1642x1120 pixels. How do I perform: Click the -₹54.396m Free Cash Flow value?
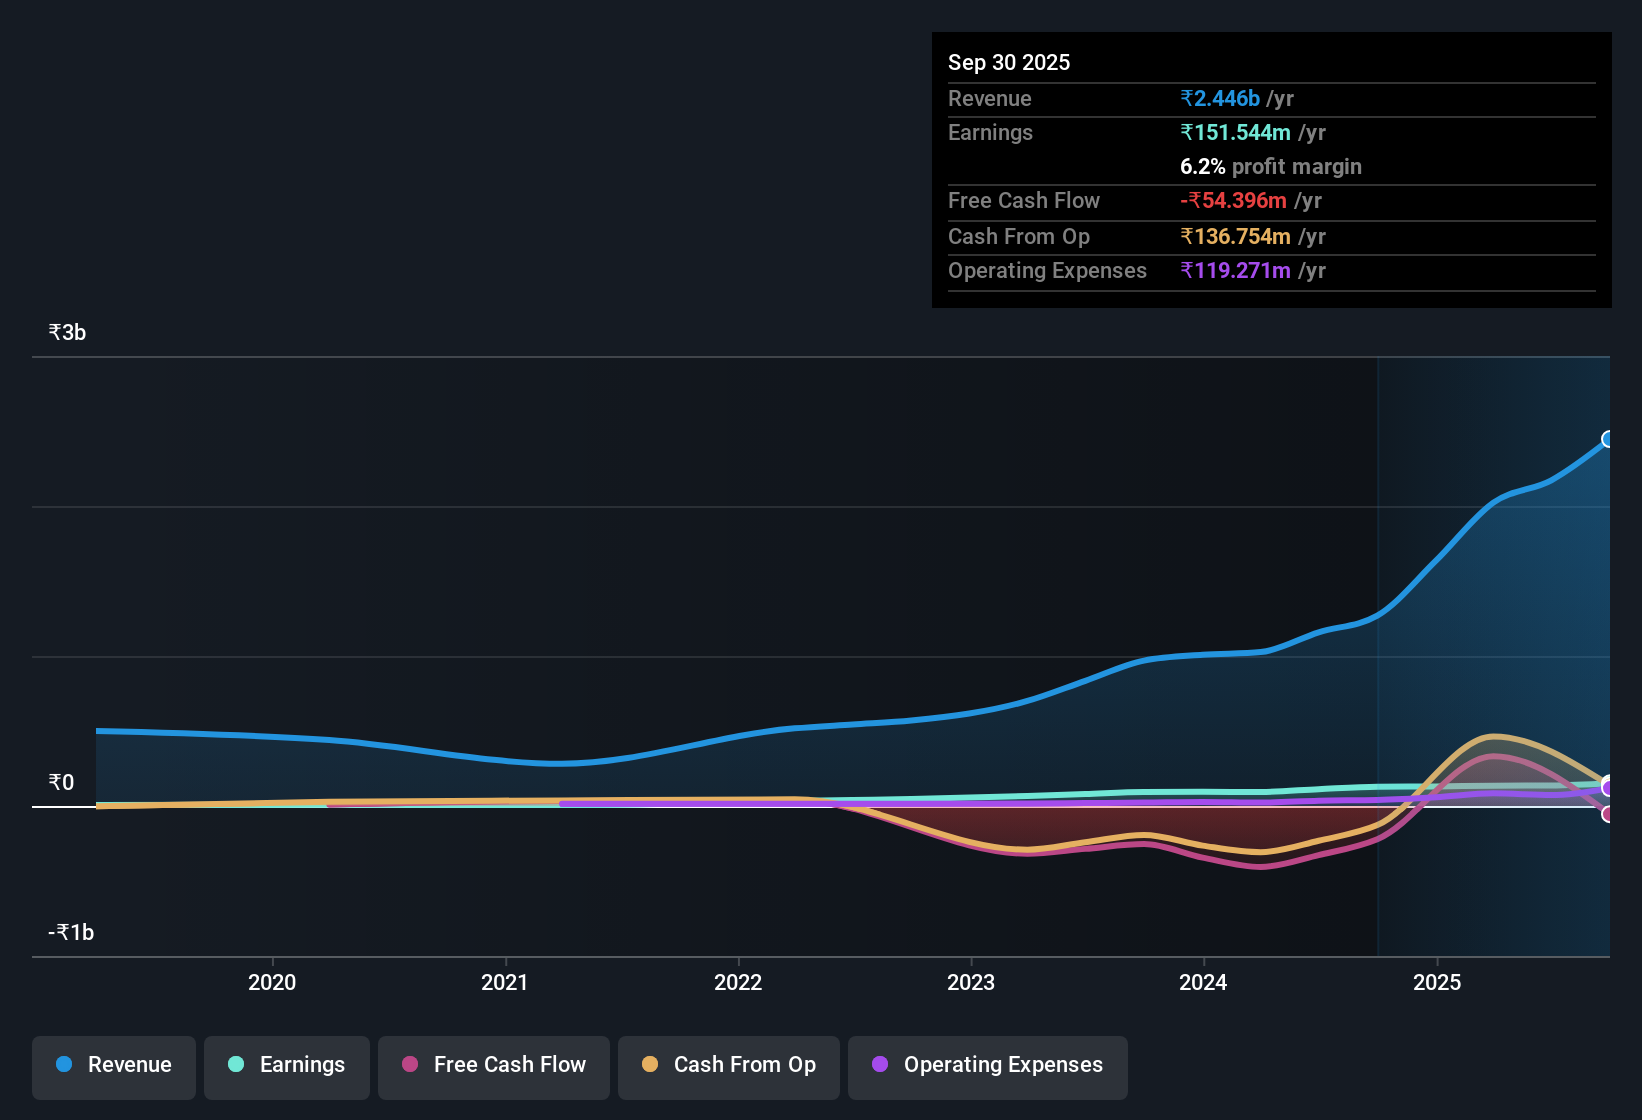(x=1235, y=200)
